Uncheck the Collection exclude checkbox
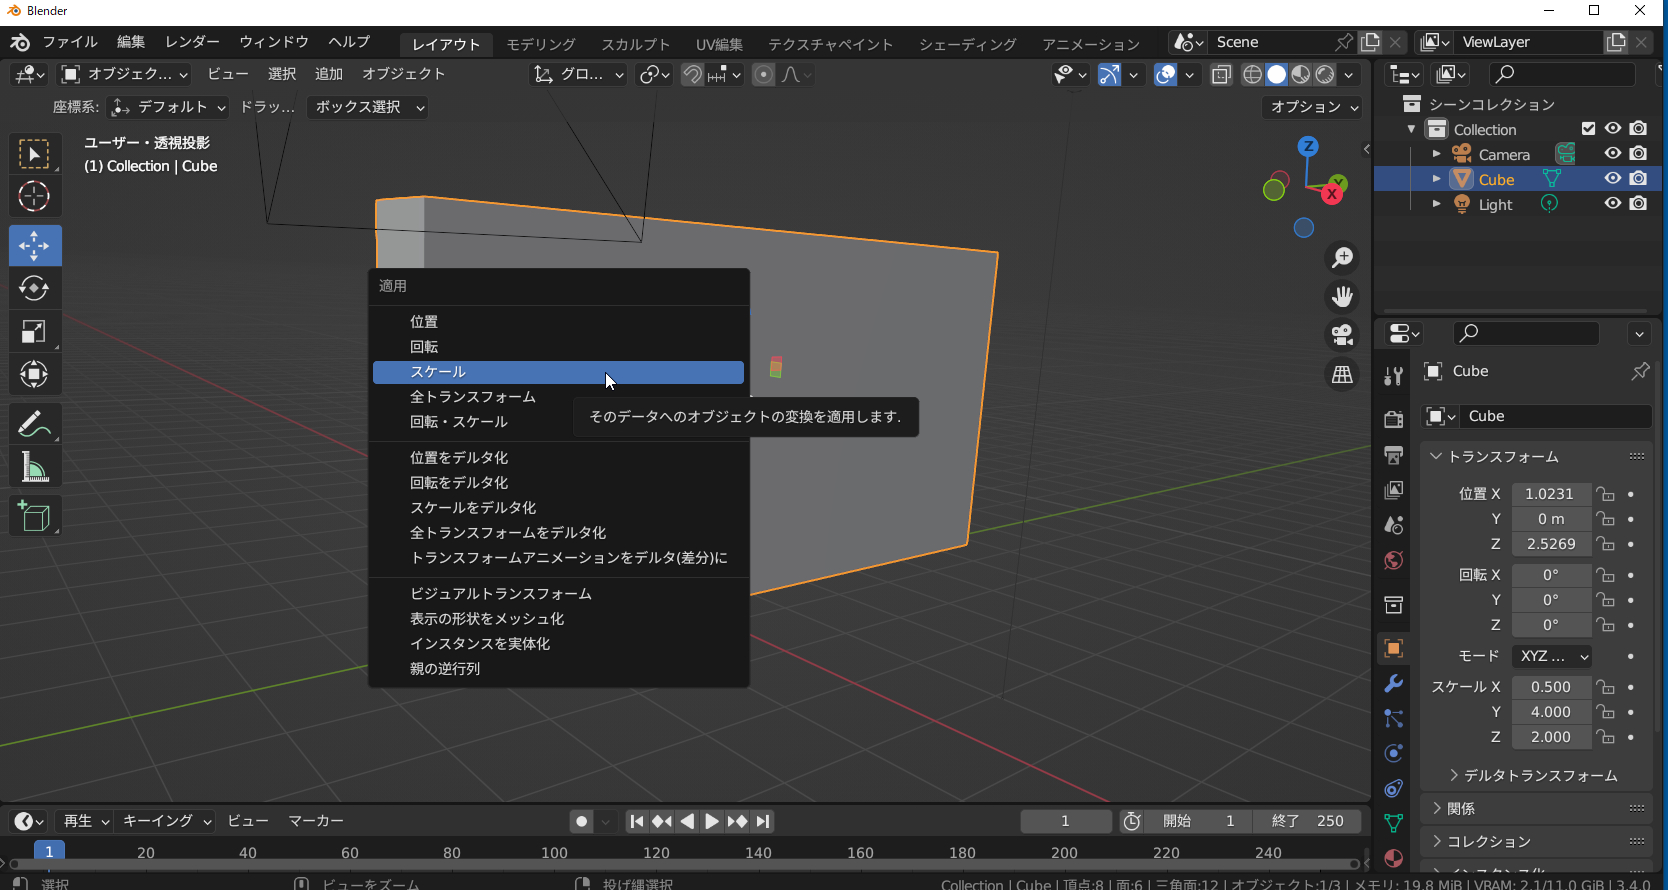The width and height of the screenshot is (1668, 890). [x=1588, y=129]
